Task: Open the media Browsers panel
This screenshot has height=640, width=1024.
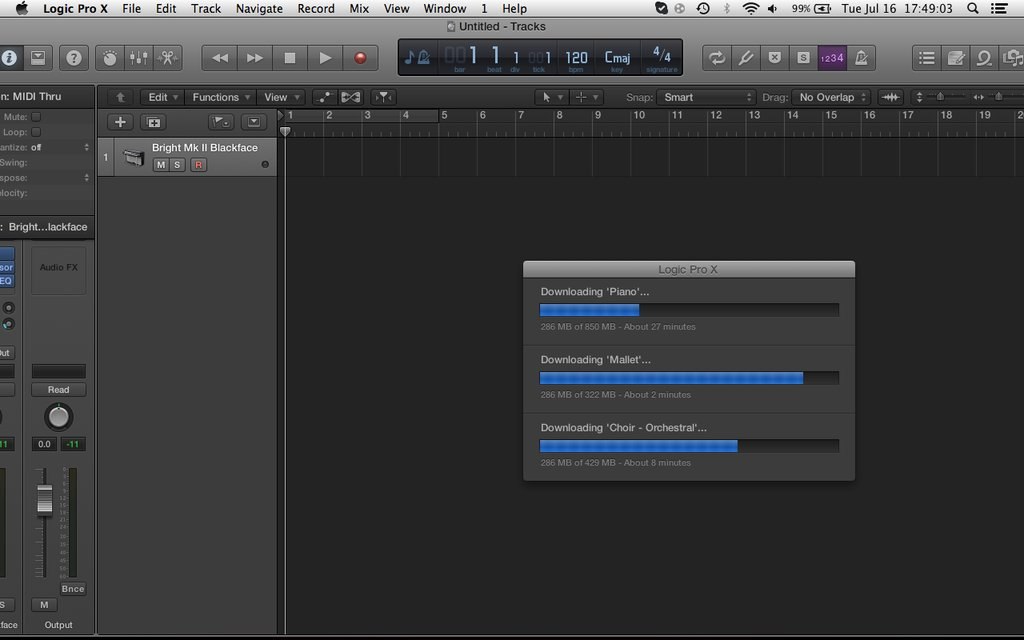Action: point(1012,58)
